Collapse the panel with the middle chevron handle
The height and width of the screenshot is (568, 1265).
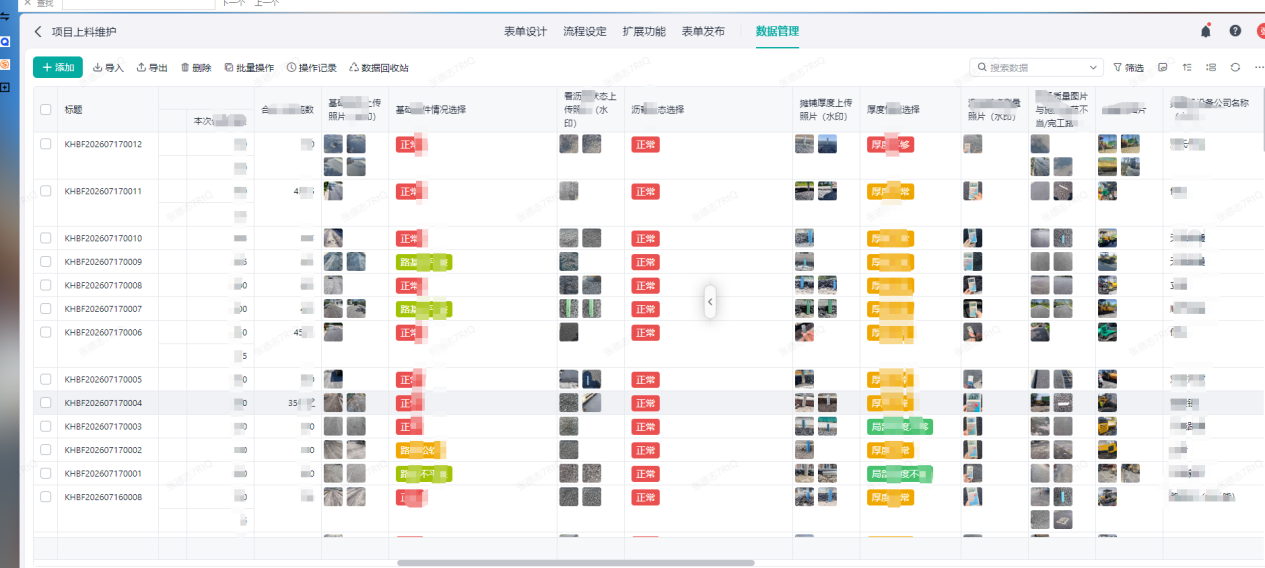point(710,301)
